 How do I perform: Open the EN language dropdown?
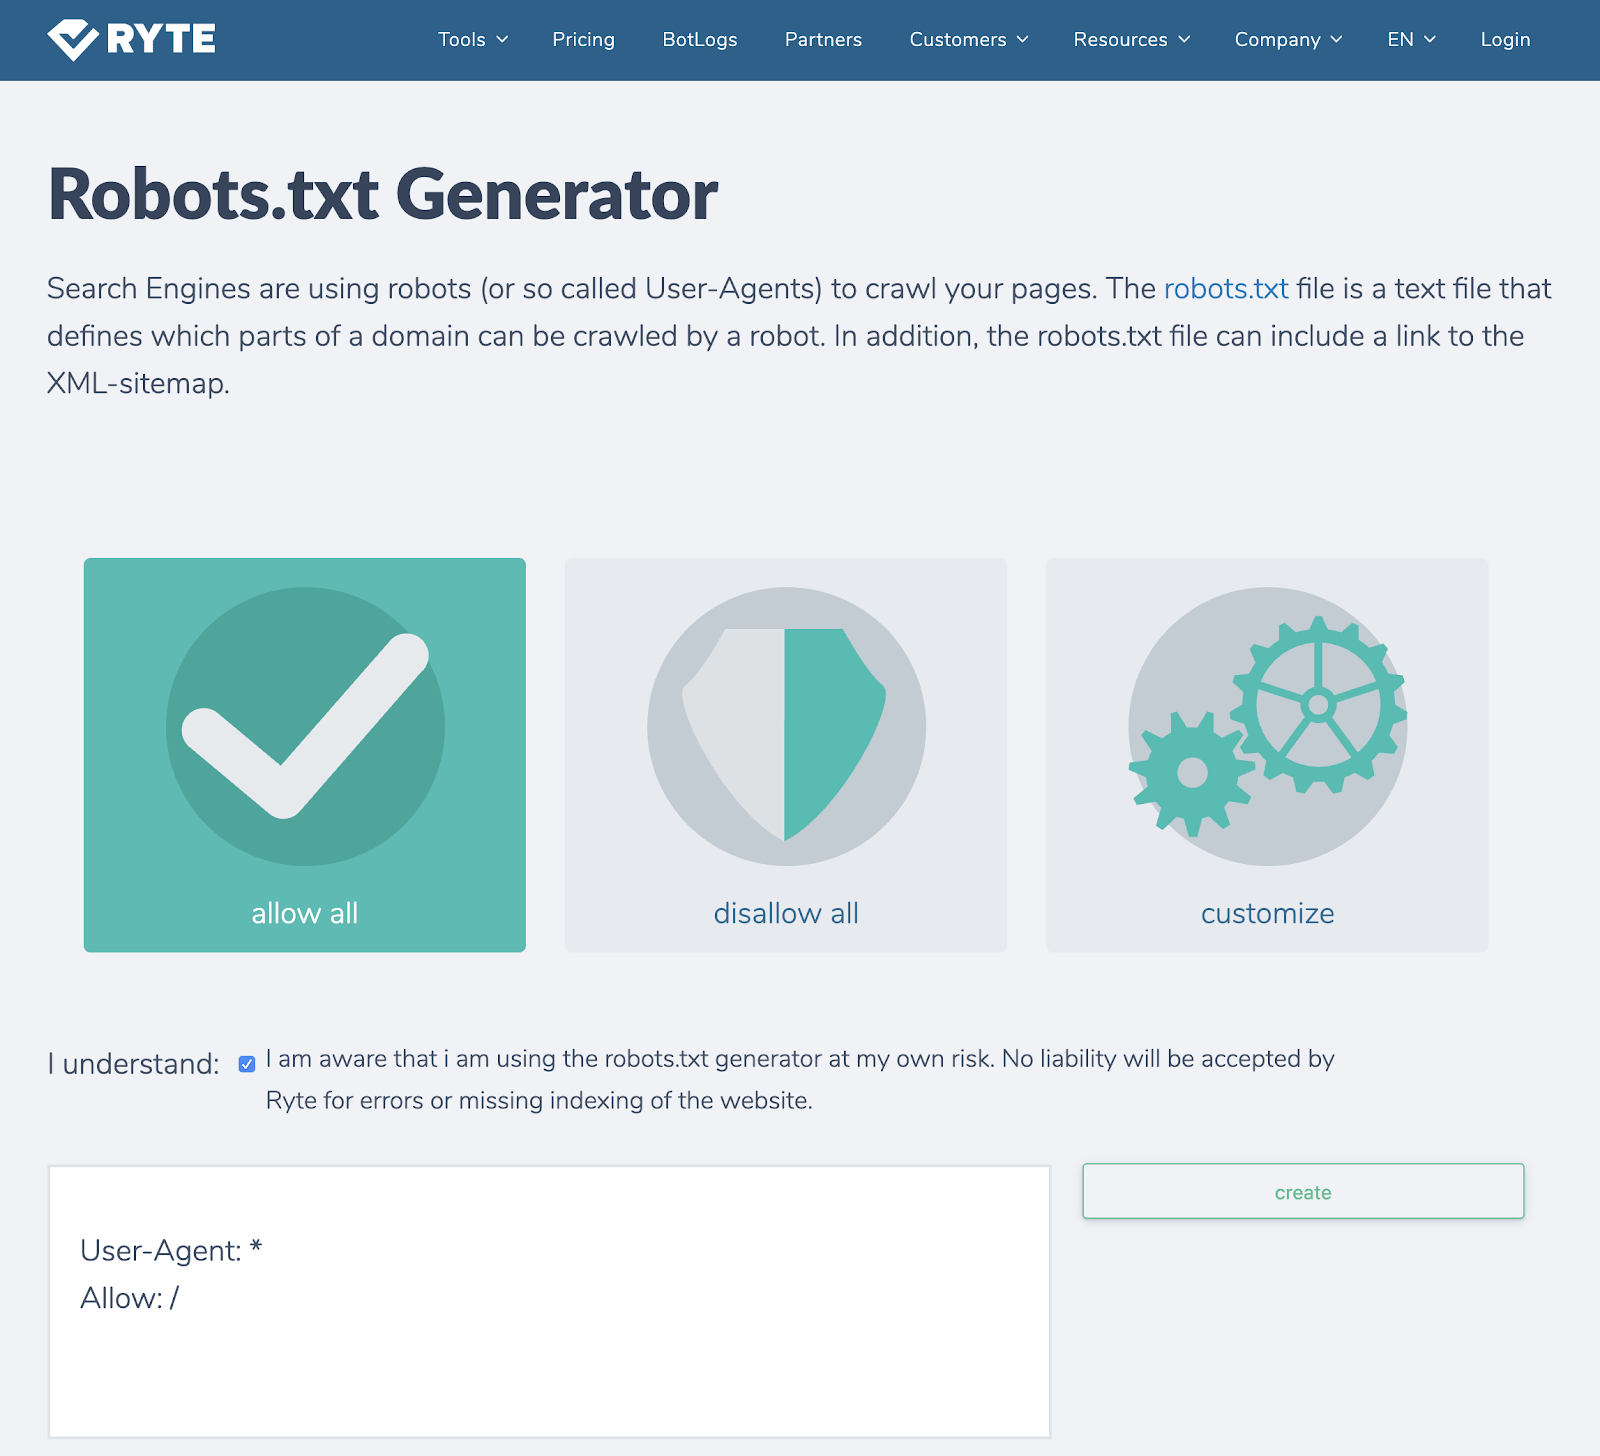click(x=1410, y=40)
